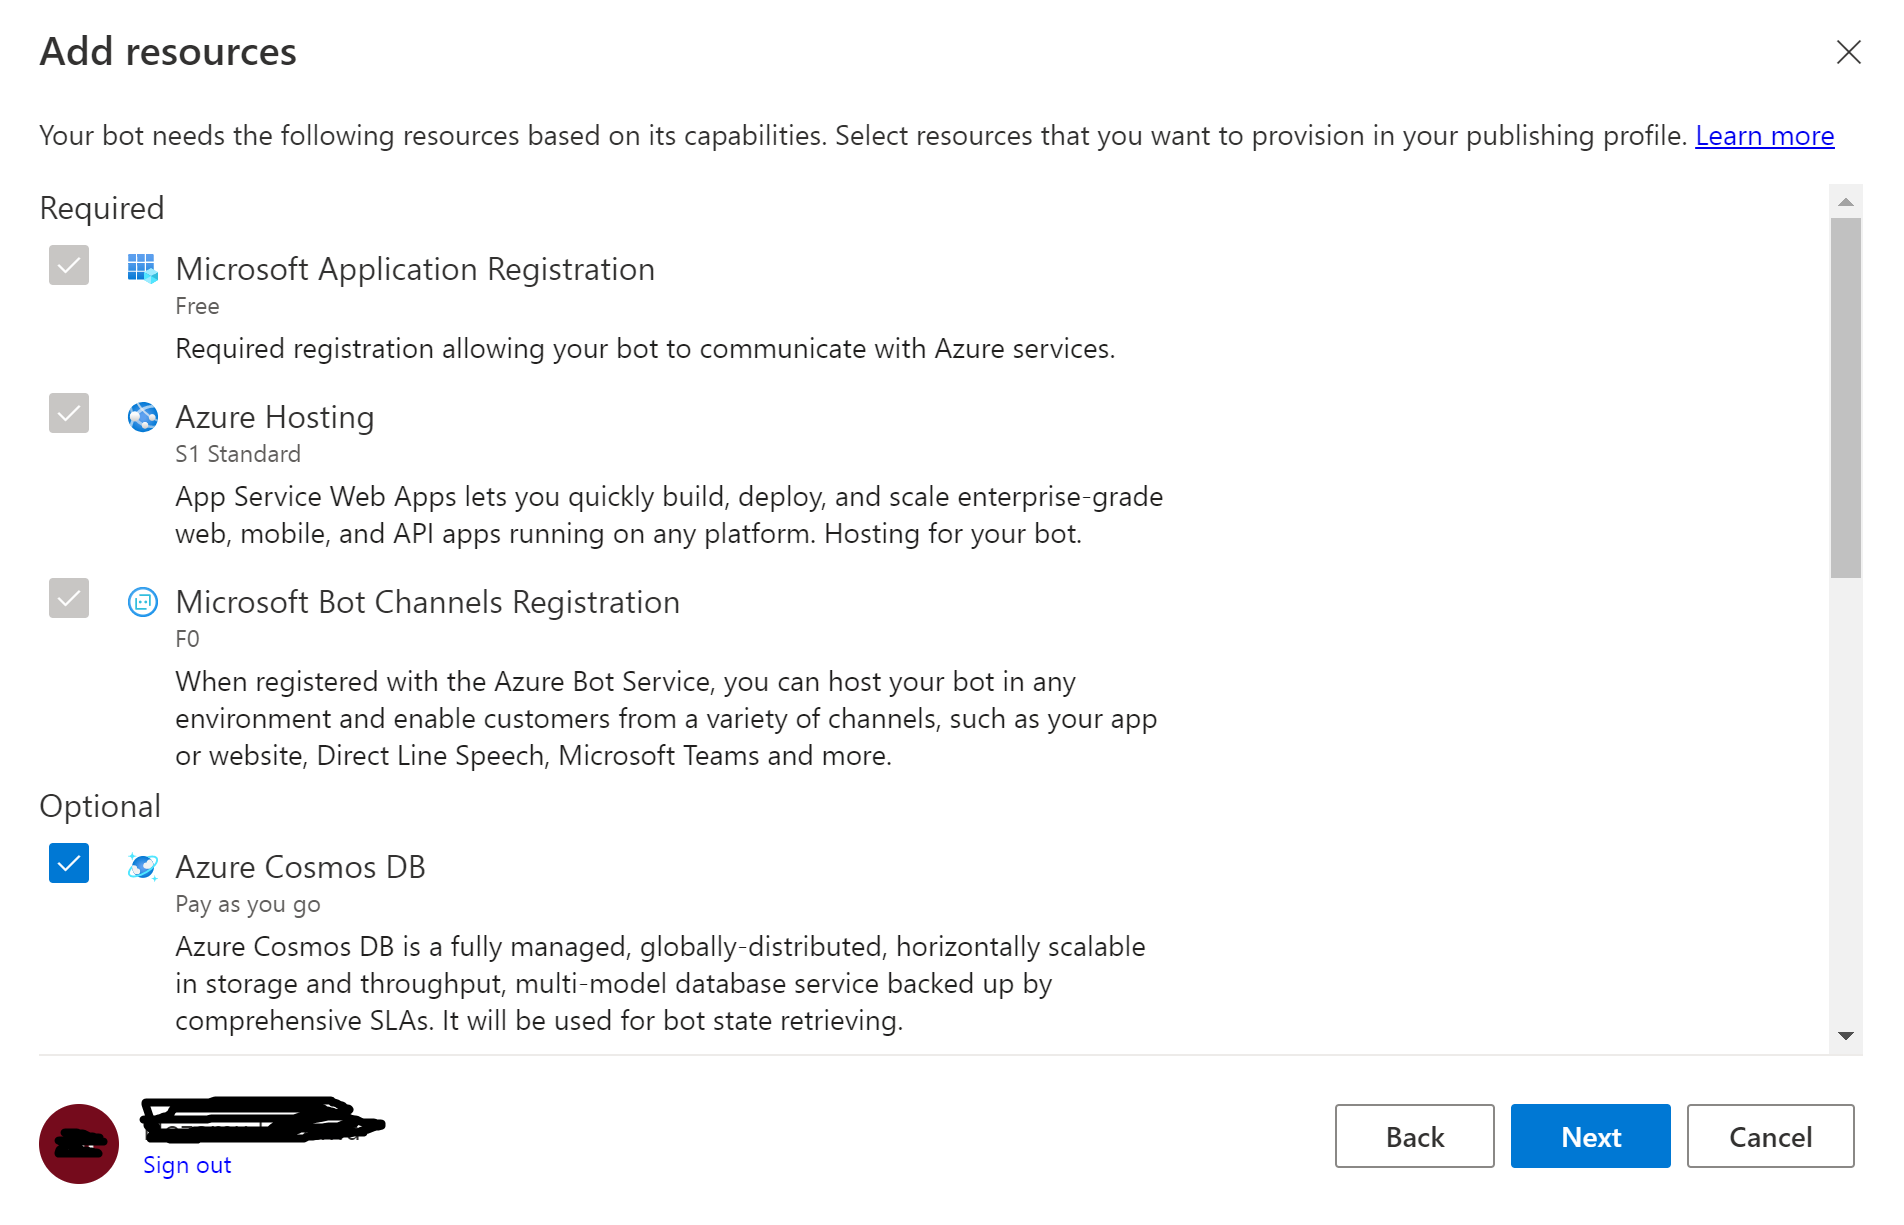The image size is (1904, 1225).
Task: Cancel the resource provisioning dialog
Action: [x=1770, y=1136]
